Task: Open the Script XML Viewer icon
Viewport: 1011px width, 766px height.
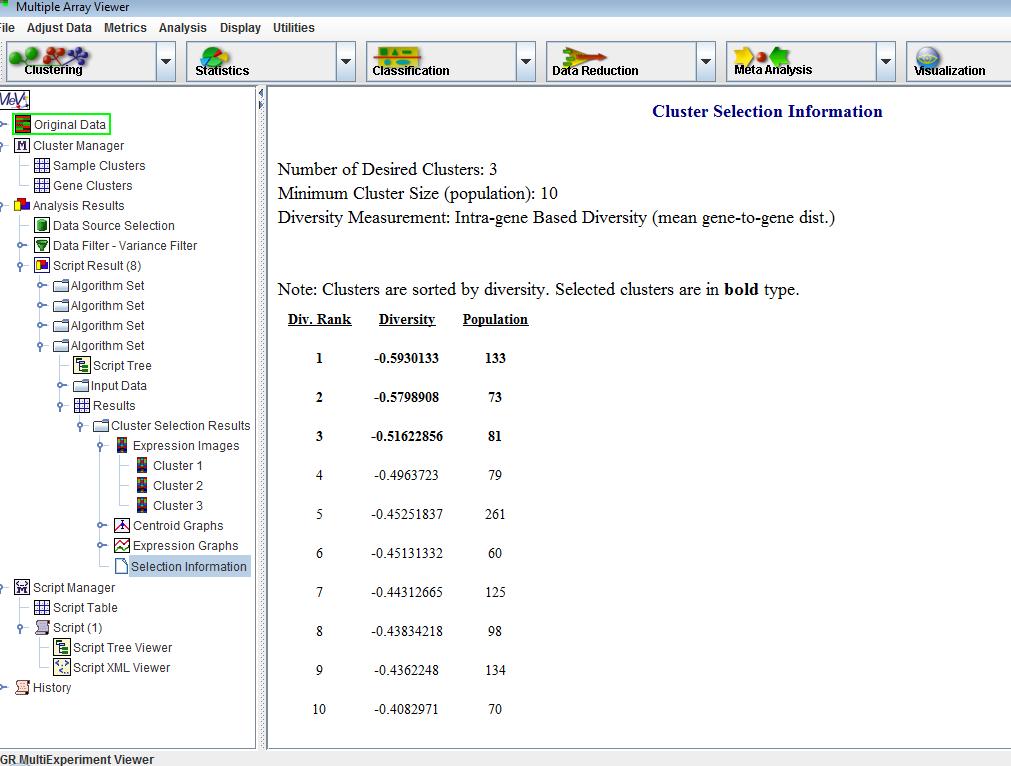Action: click(62, 668)
